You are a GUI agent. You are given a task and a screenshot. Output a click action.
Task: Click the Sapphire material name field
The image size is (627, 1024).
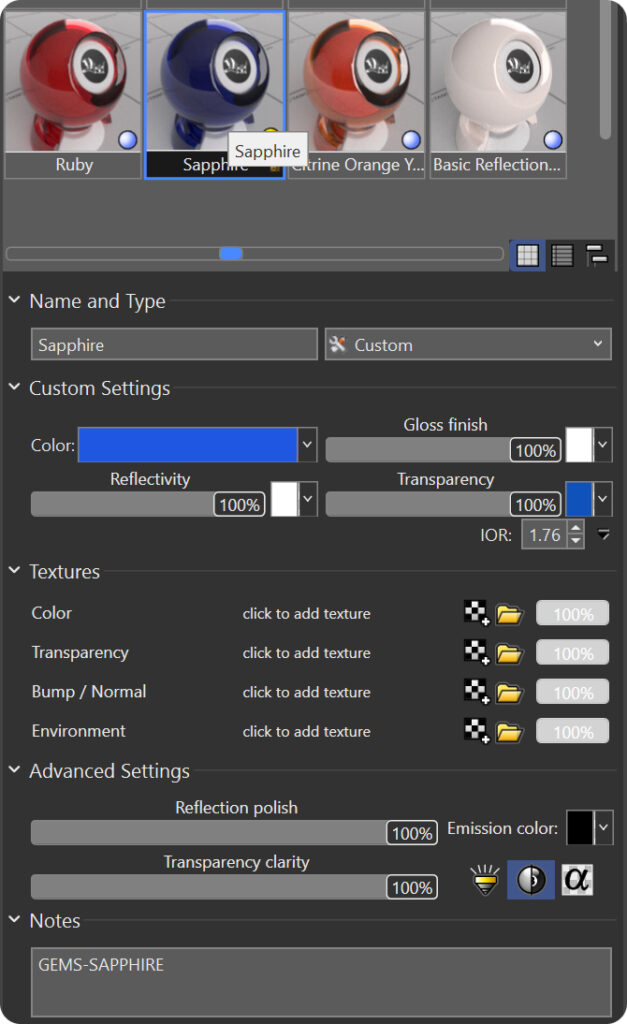[174, 345]
